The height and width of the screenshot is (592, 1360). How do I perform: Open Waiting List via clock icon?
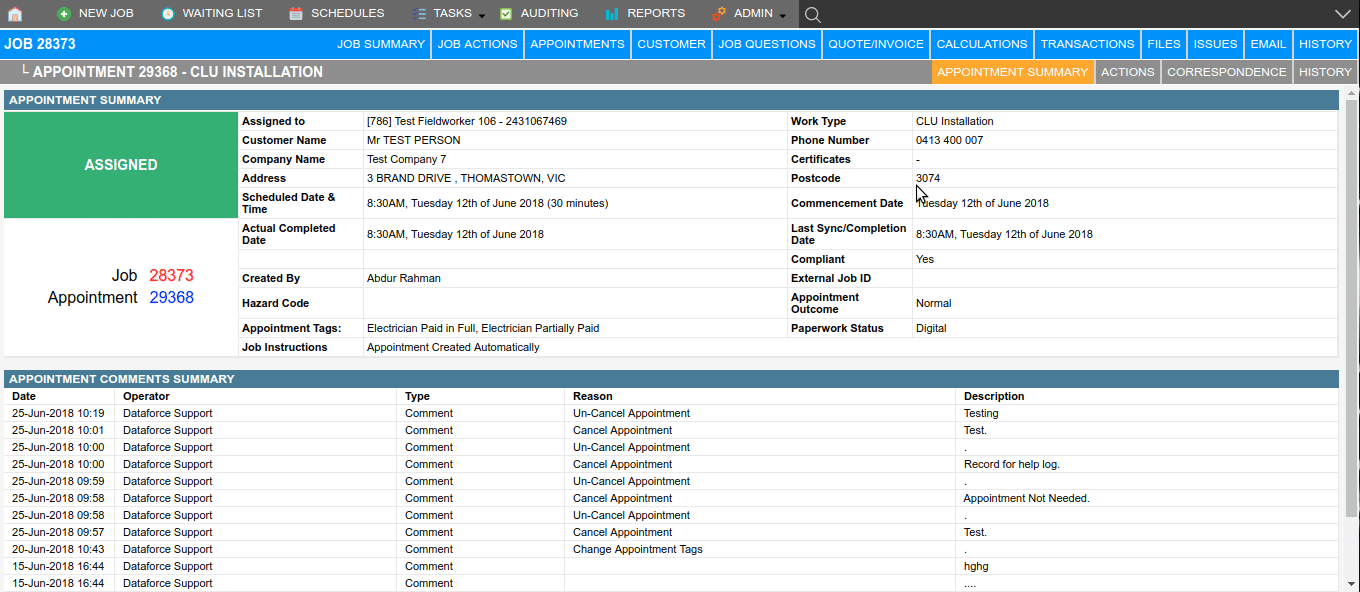click(167, 14)
